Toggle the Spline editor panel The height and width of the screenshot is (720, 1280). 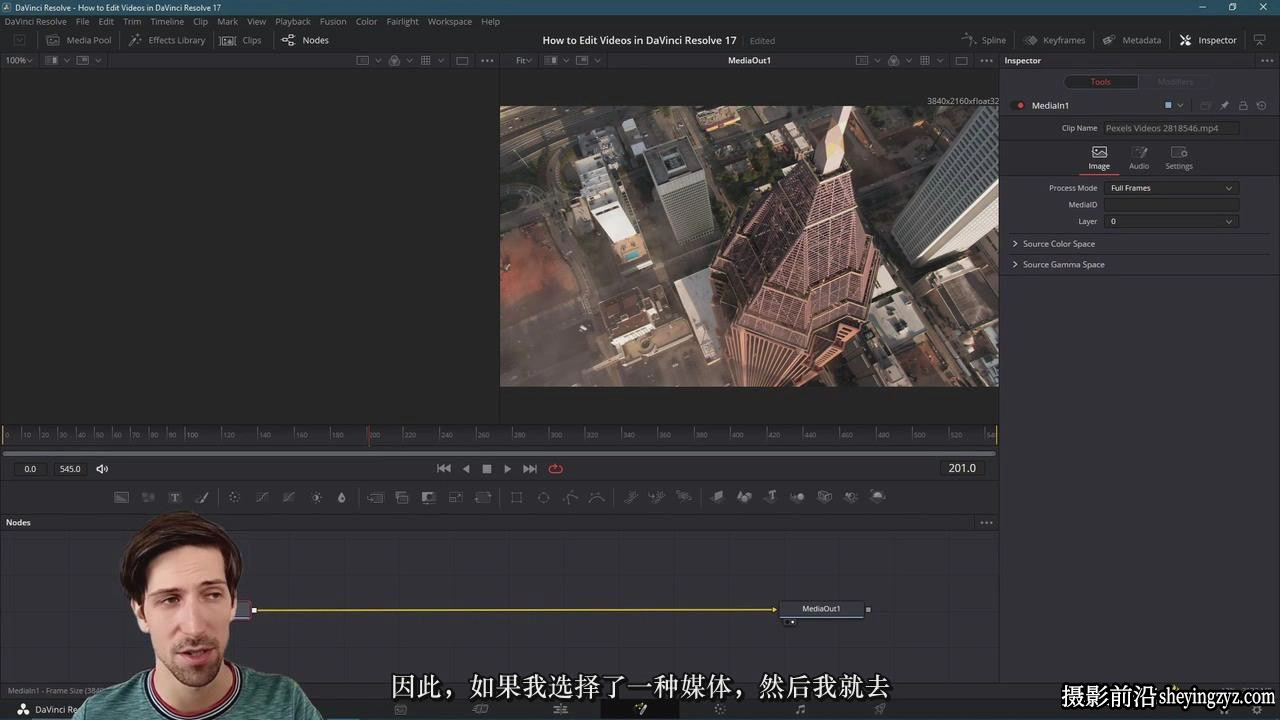click(984, 40)
